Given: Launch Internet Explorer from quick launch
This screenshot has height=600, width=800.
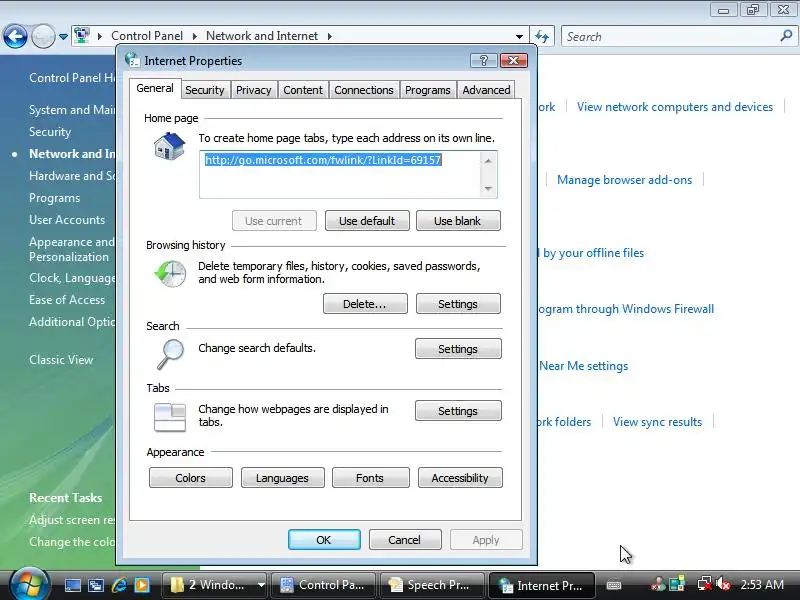Looking at the screenshot, I should click(x=119, y=585).
